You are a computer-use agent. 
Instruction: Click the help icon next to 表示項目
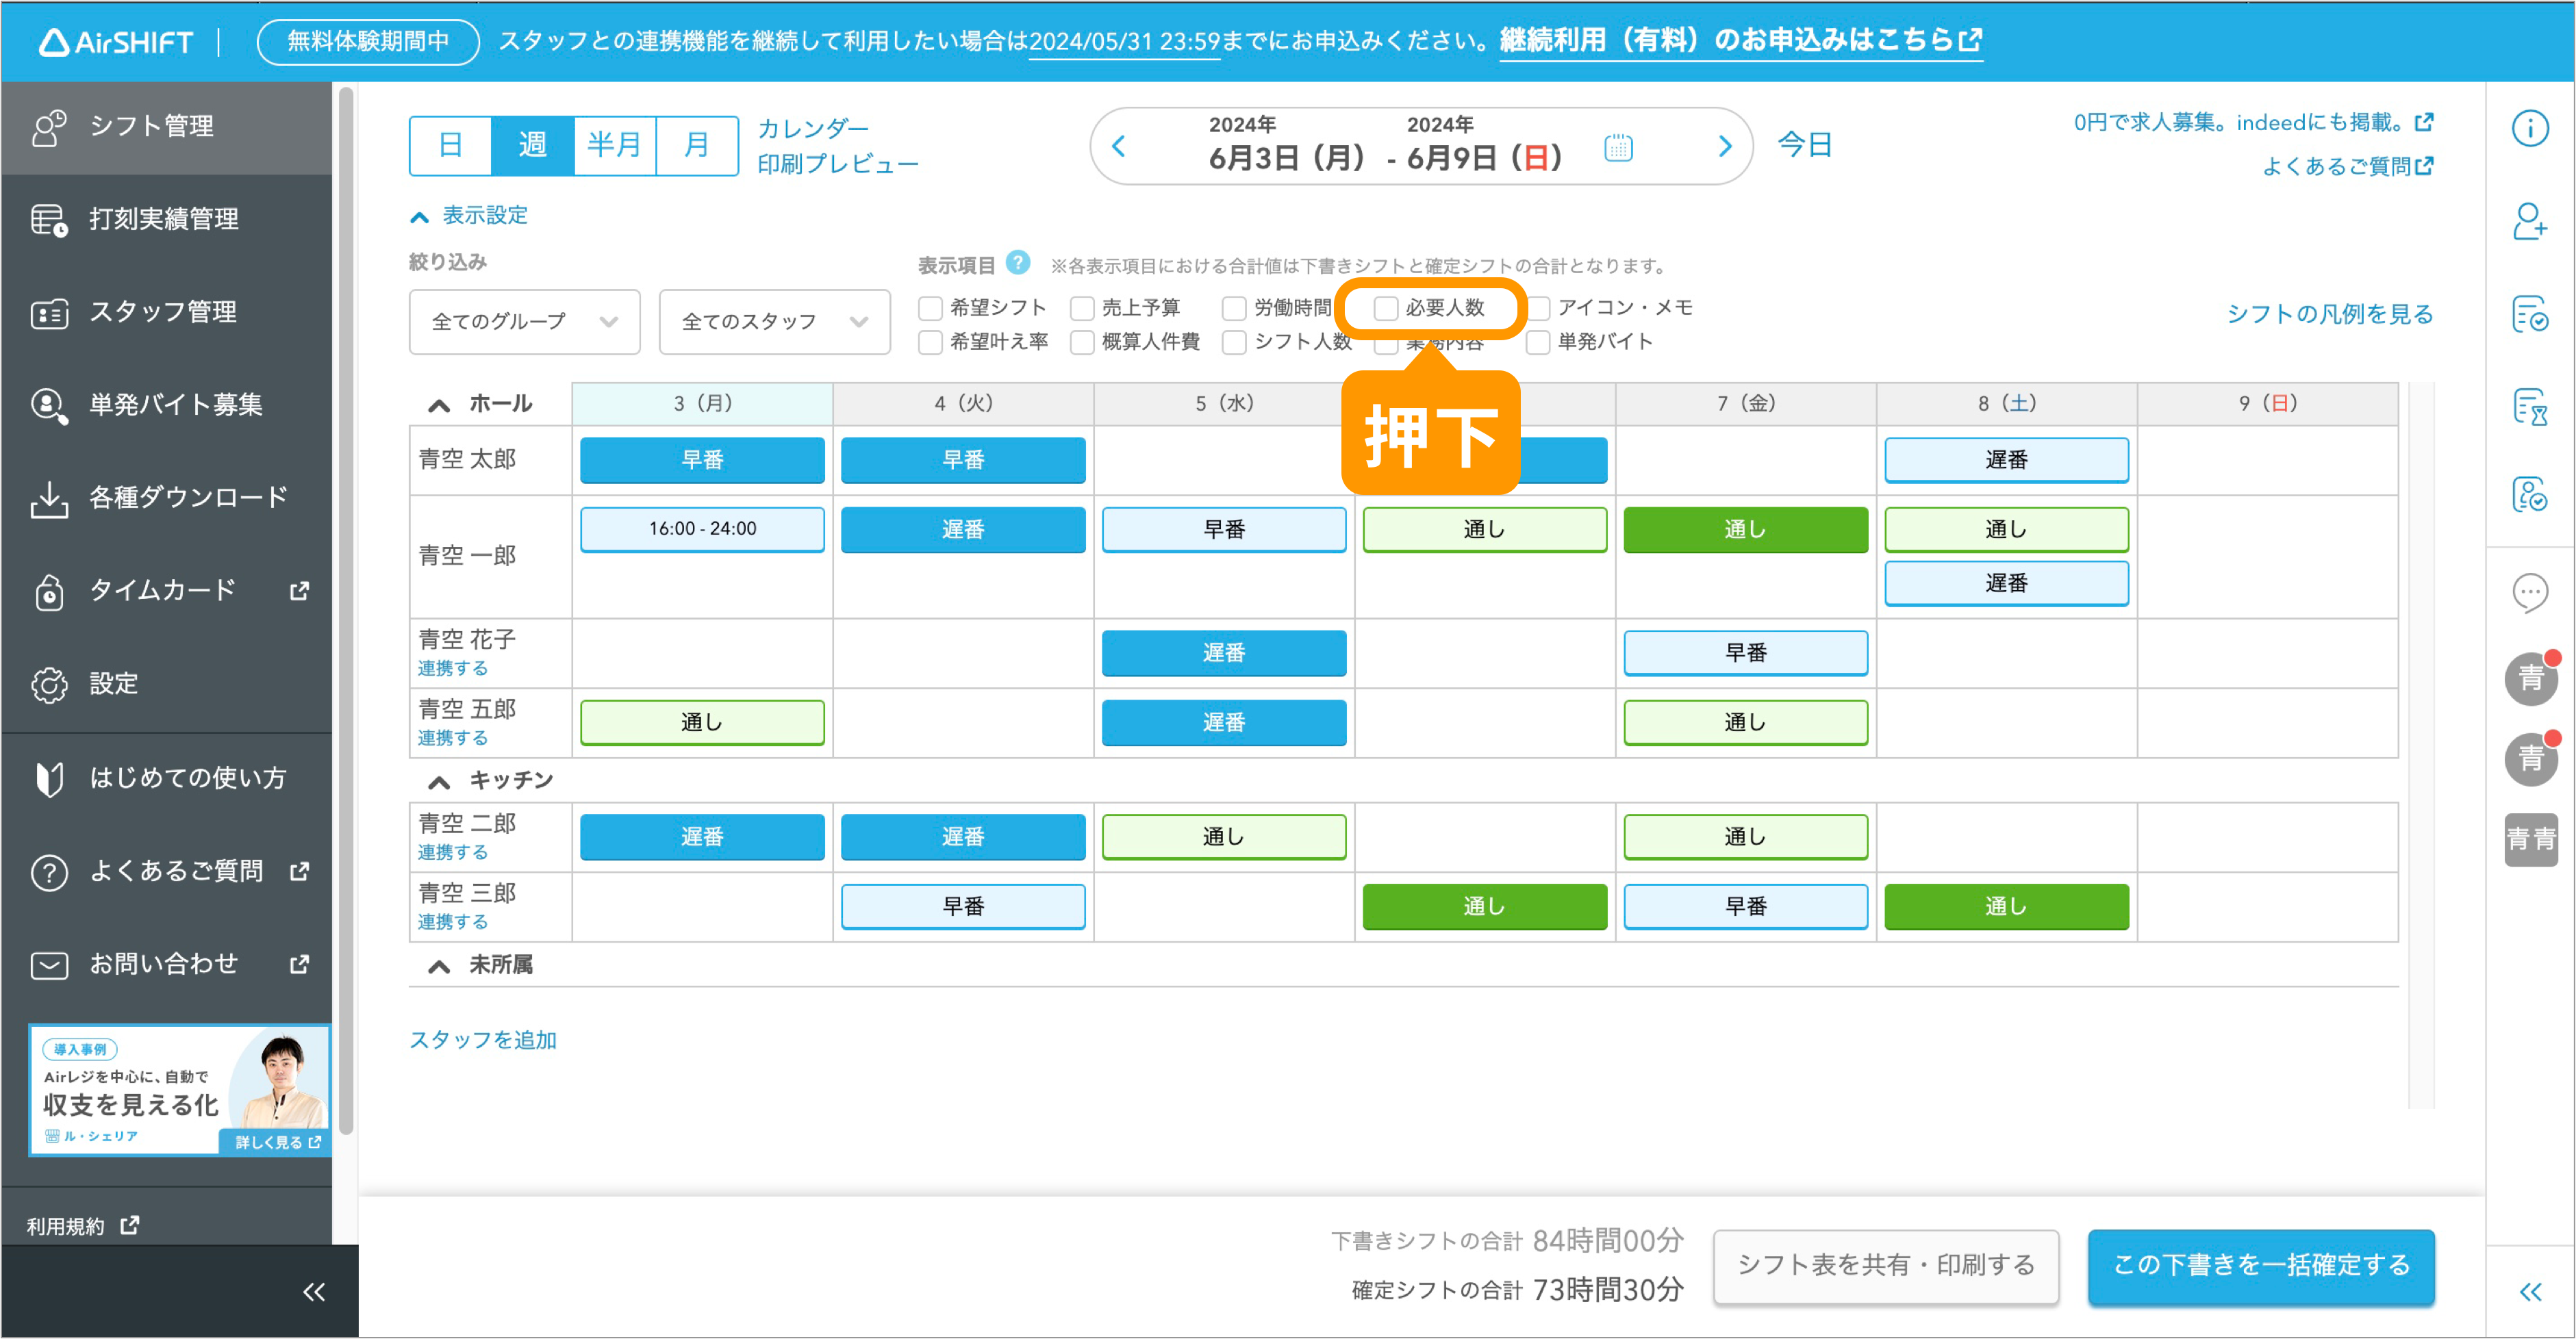point(1018,263)
